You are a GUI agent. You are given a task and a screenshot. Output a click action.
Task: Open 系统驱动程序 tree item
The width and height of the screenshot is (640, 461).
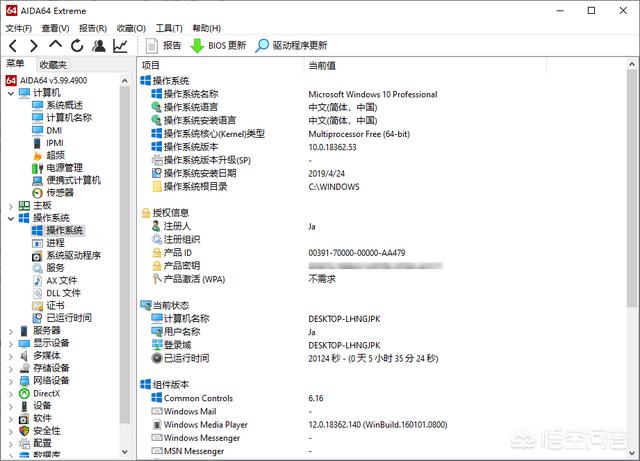[67, 256]
